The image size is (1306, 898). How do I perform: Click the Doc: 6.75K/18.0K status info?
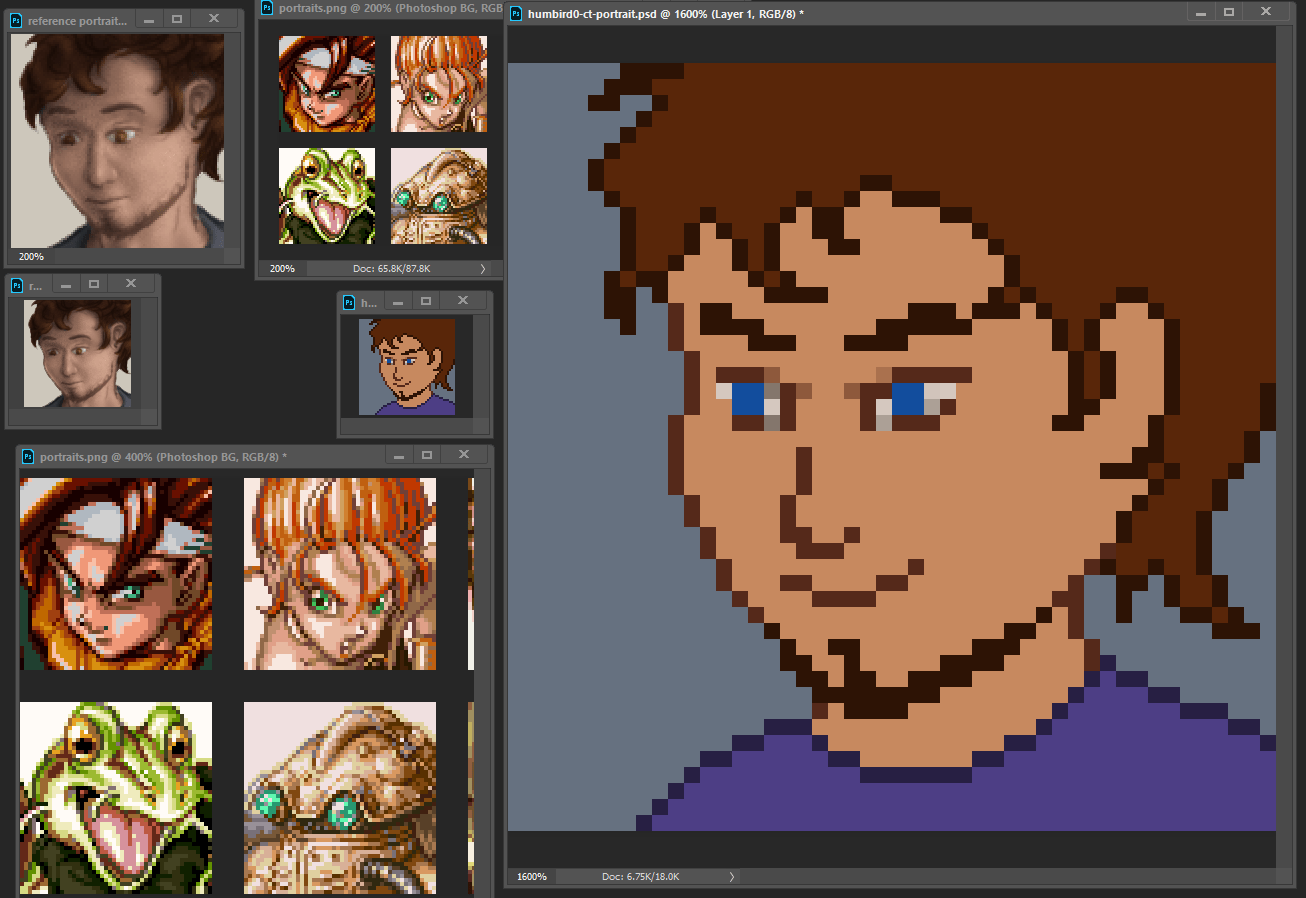click(640, 877)
